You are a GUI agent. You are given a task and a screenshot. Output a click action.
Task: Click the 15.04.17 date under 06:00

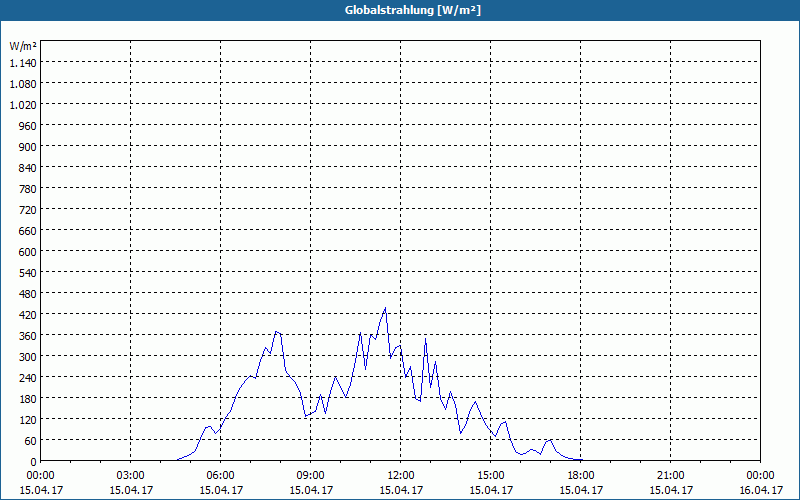[220, 490]
